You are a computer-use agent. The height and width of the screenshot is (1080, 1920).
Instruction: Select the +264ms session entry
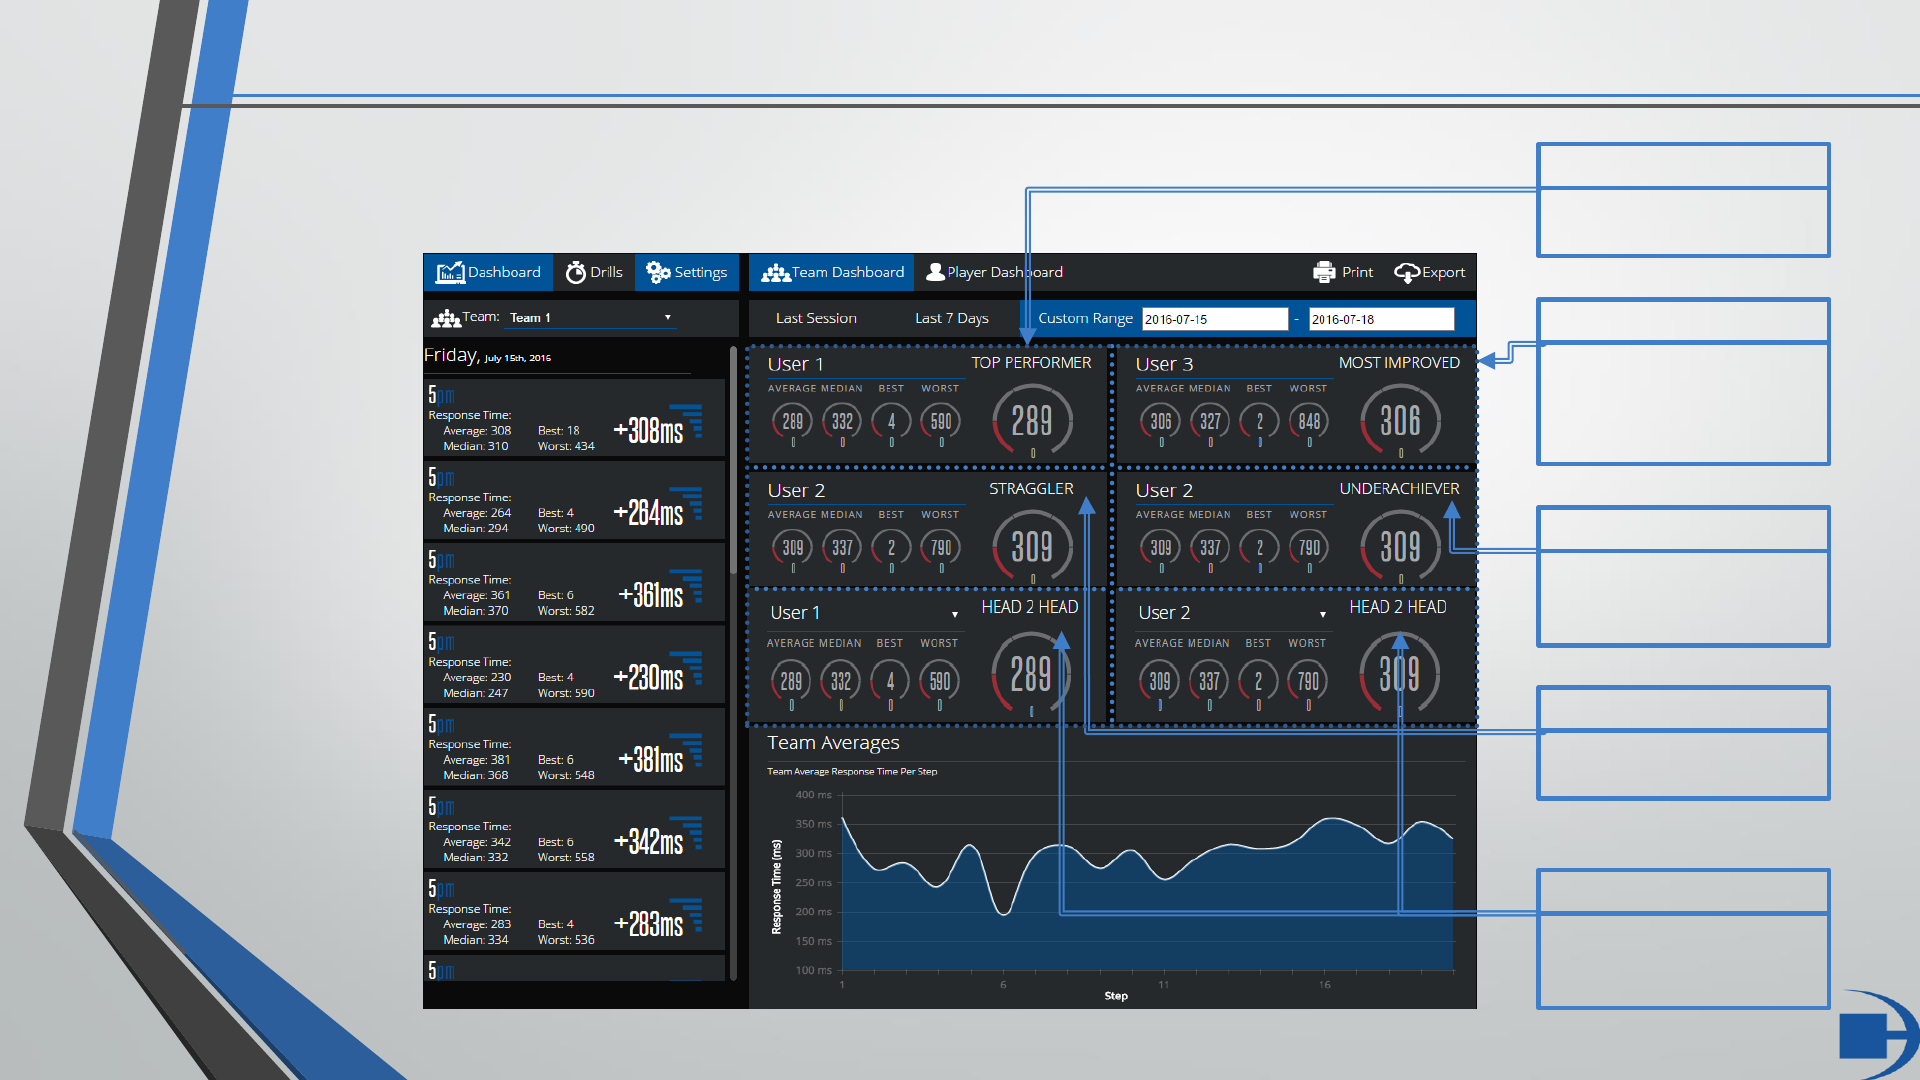[574, 500]
